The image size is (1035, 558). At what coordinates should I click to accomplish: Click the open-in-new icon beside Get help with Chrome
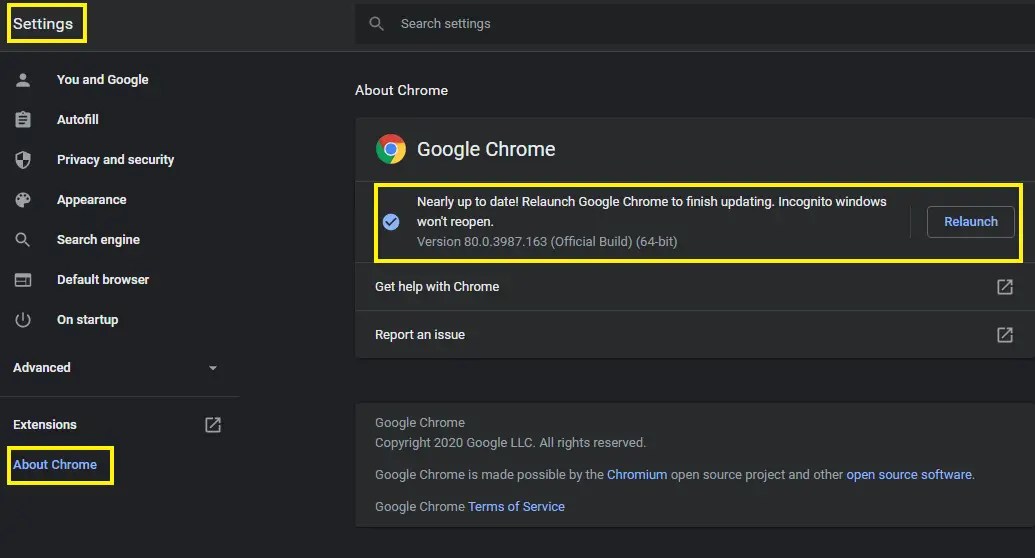click(x=1005, y=287)
